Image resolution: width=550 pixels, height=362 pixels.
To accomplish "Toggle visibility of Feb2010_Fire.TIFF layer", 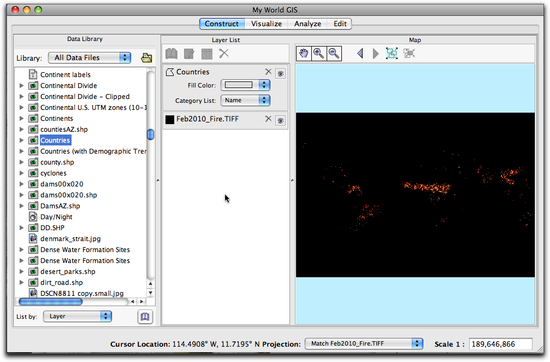I will (280, 121).
